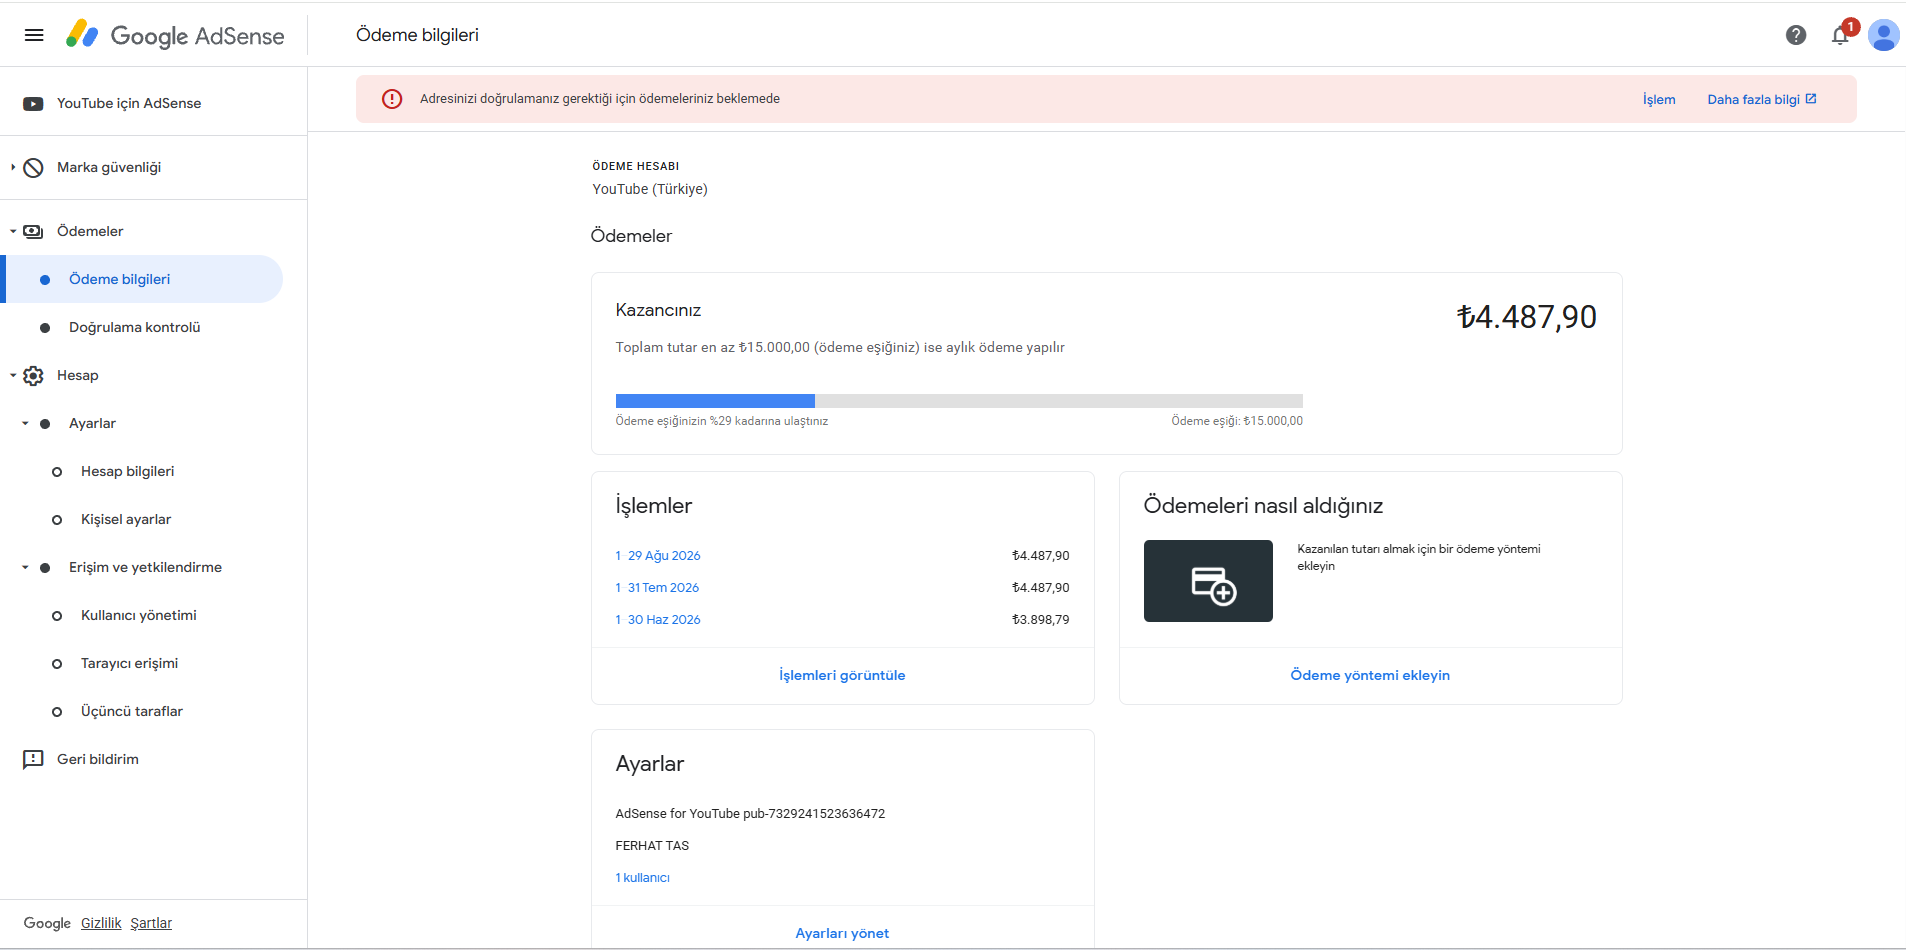Click the payment threshold progress bar

pyautogui.click(x=959, y=401)
